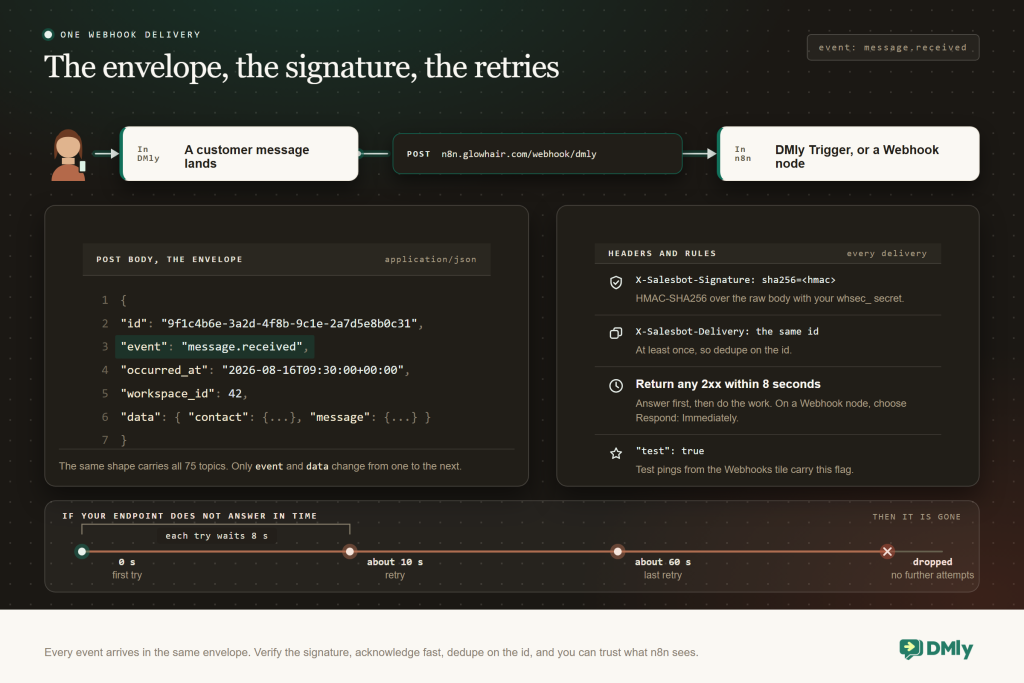Click the about 10 s retry marker
The image size is (1024, 683).
pyautogui.click(x=350, y=552)
